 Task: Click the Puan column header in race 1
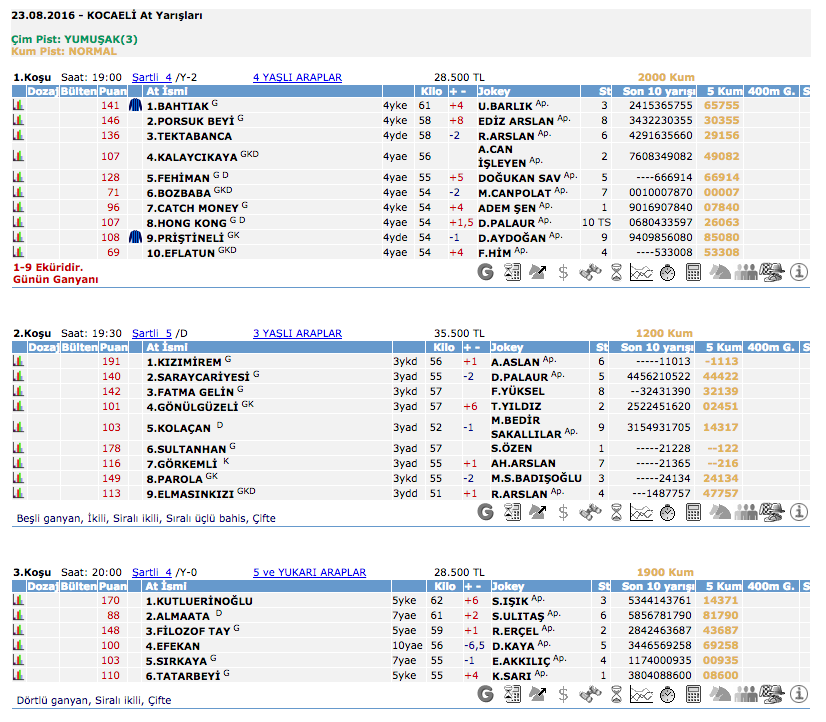click(113, 91)
